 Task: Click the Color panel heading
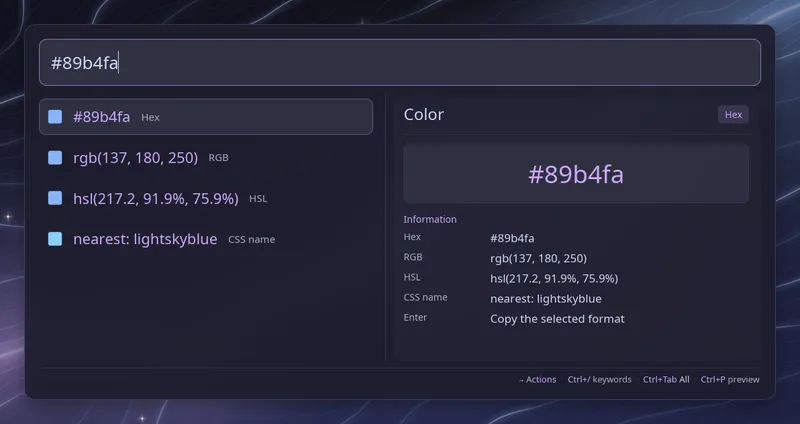[x=423, y=114]
